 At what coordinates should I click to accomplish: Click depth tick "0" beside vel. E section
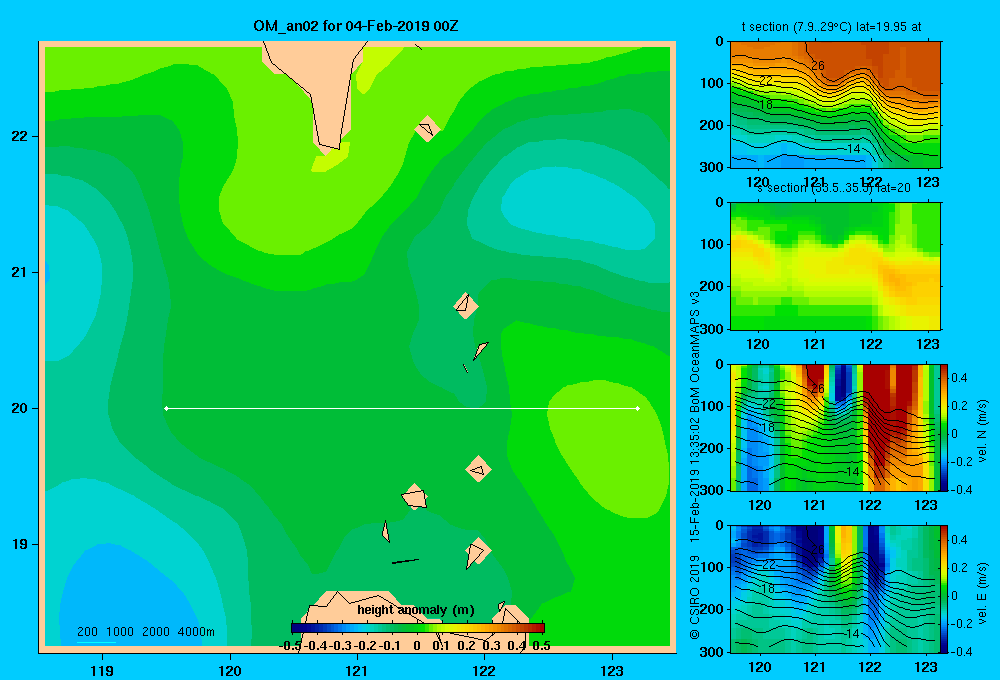pos(720,526)
